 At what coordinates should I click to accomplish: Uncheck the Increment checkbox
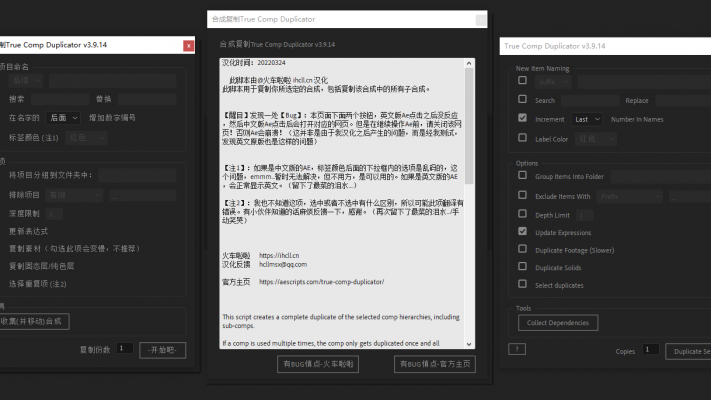pos(522,118)
